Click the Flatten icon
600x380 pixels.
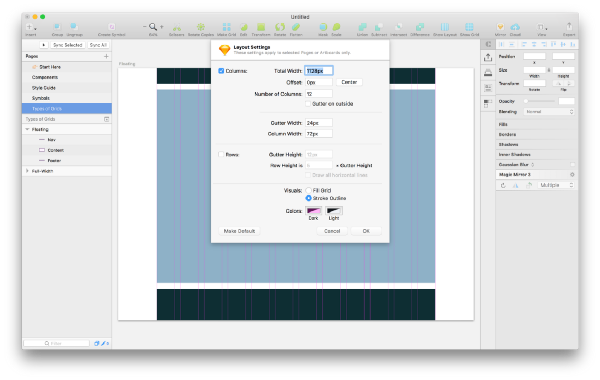pyautogui.click(x=296, y=27)
